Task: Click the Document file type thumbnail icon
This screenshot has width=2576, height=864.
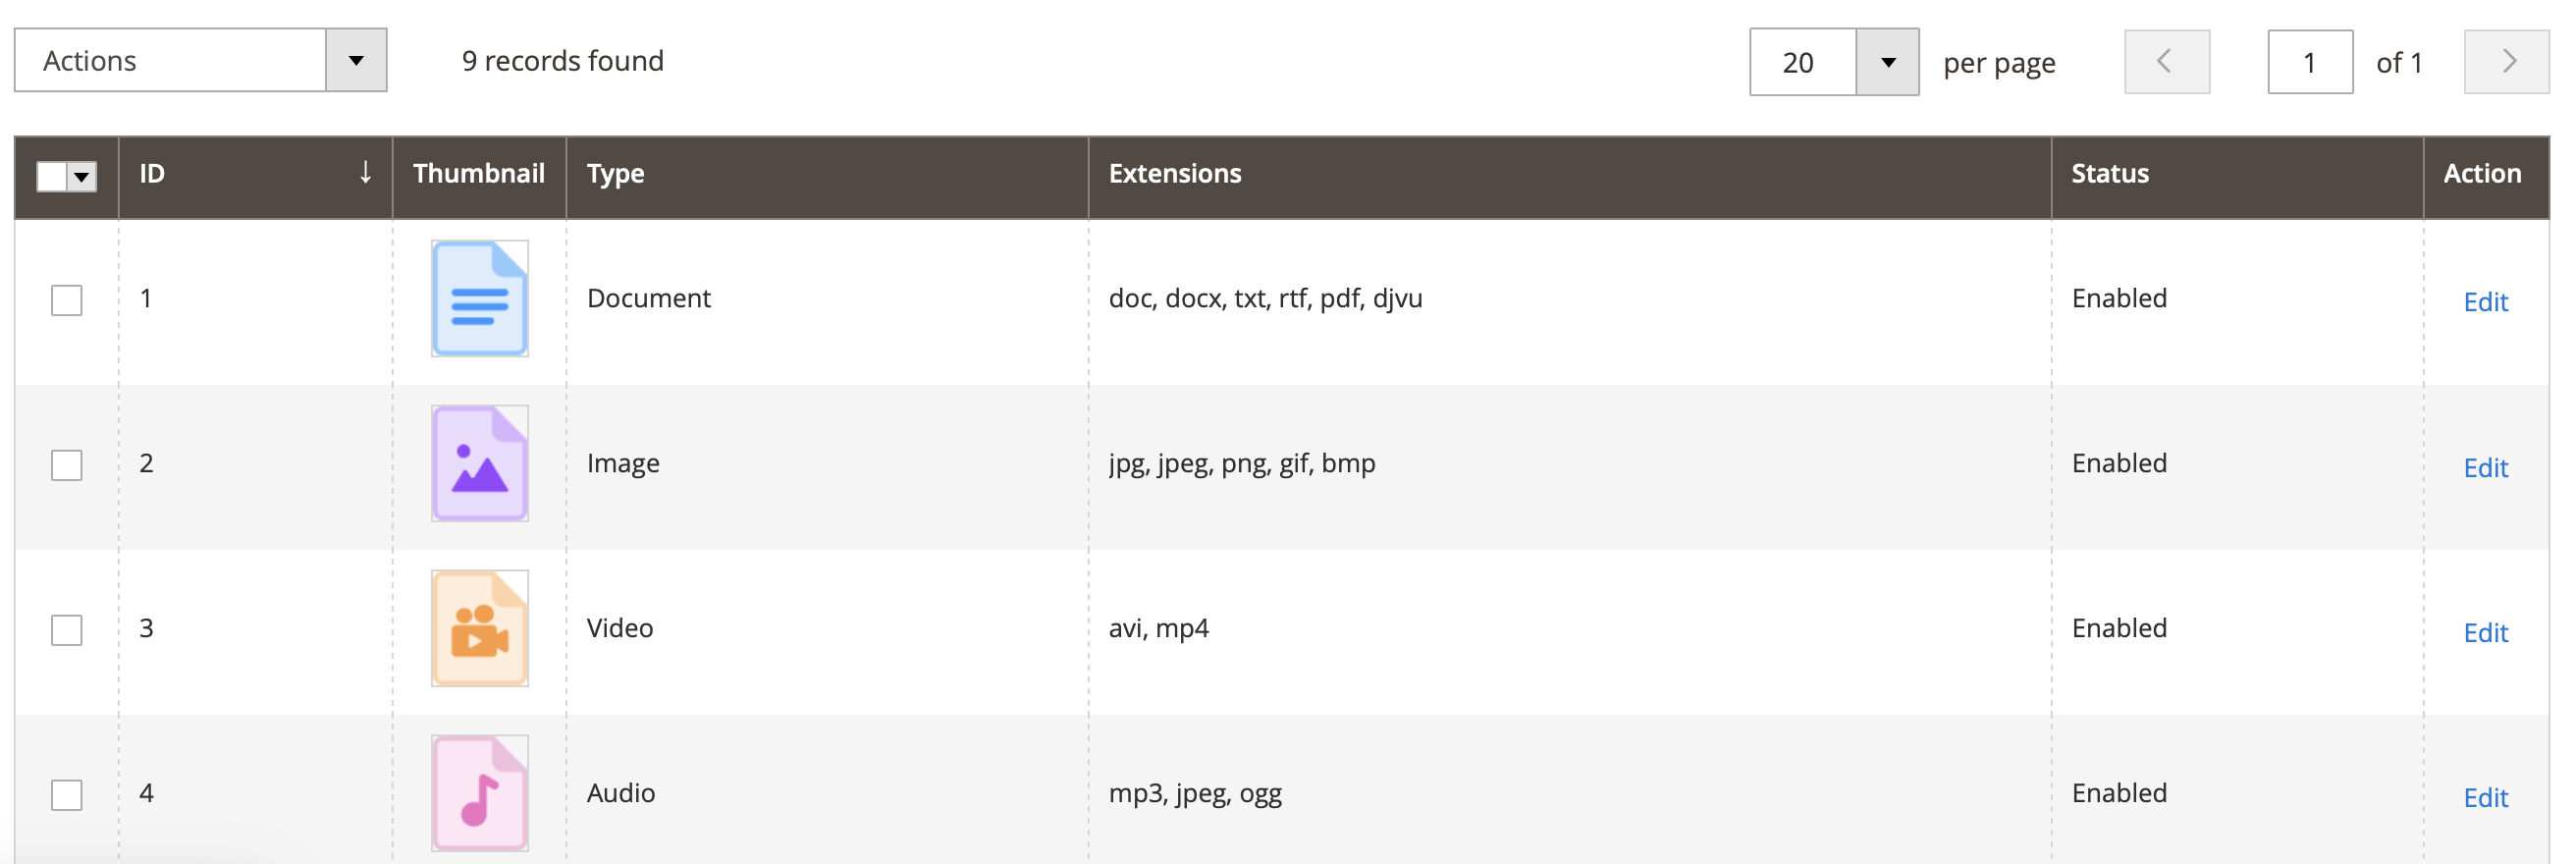Action: pos(479,298)
